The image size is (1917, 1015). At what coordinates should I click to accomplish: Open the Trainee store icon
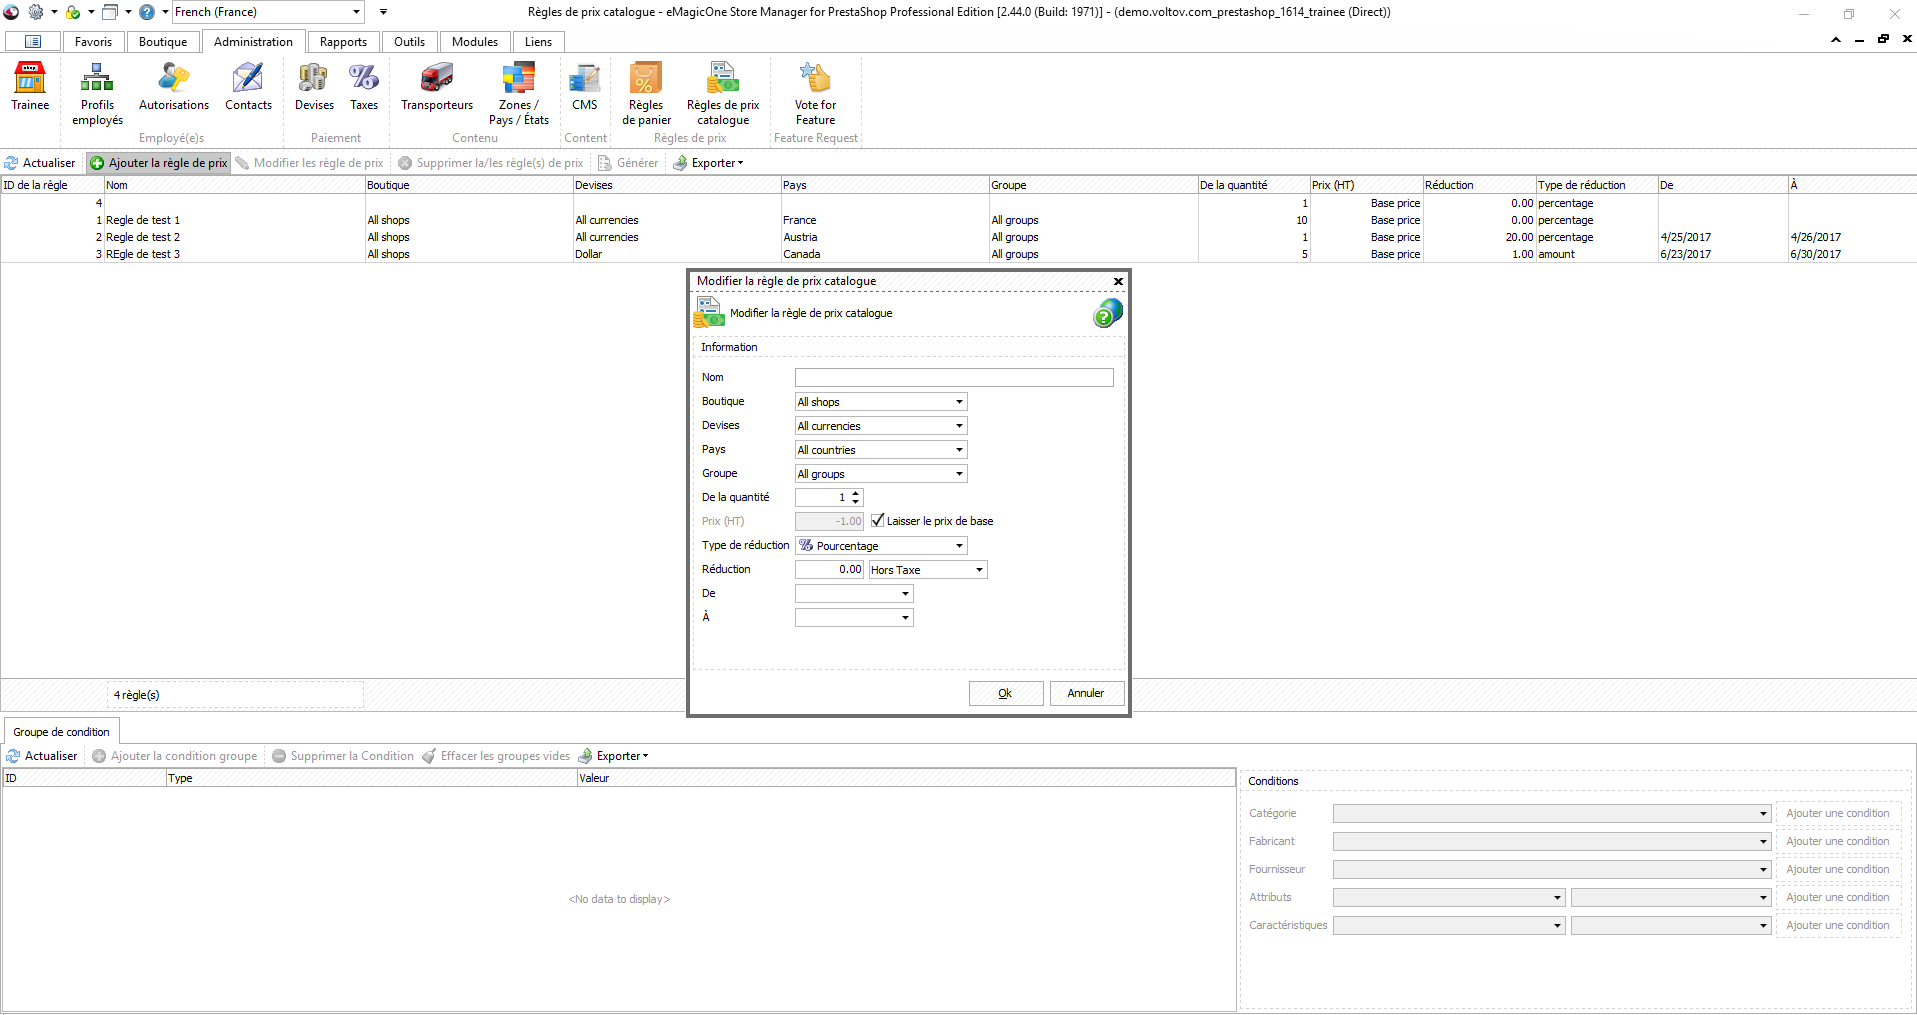30,87
